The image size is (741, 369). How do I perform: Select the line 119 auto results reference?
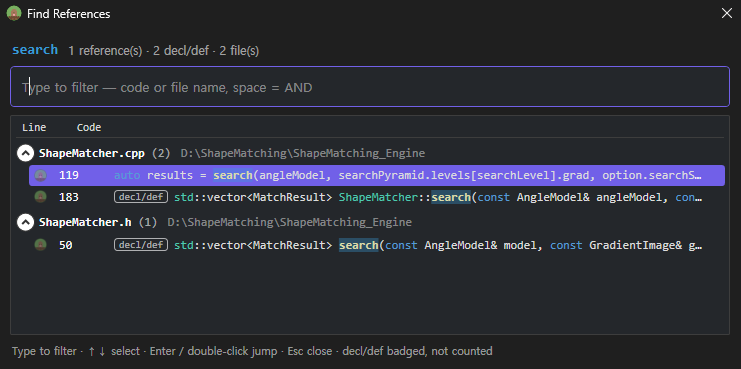click(x=377, y=175)
